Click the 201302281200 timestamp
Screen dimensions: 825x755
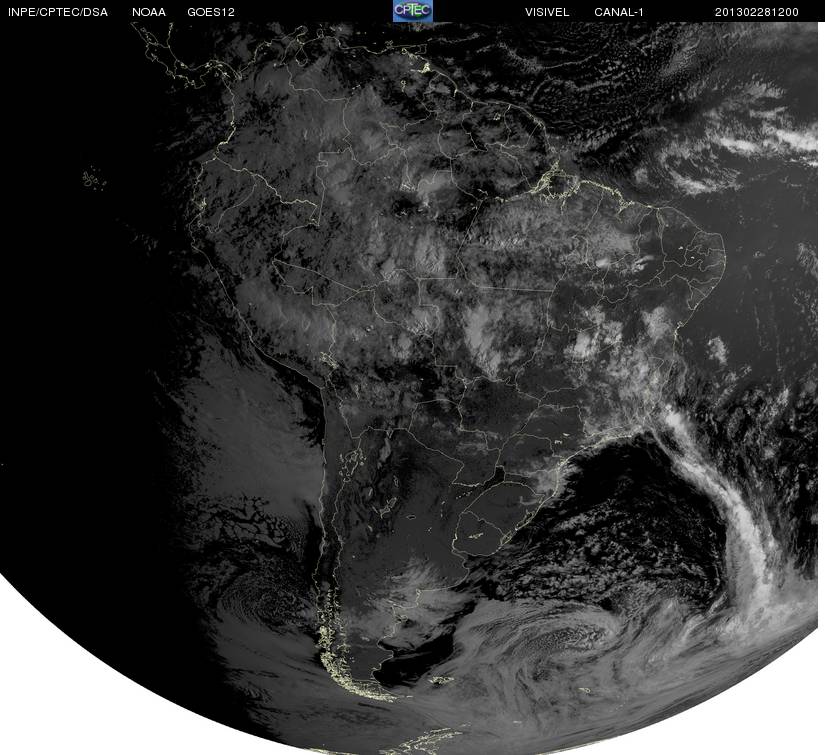click(x=757, y=12)
